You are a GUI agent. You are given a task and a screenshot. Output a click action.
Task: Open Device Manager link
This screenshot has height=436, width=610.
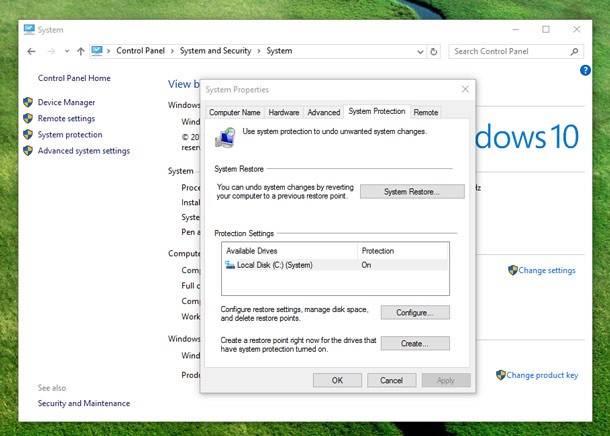click(x=66, y=102)
